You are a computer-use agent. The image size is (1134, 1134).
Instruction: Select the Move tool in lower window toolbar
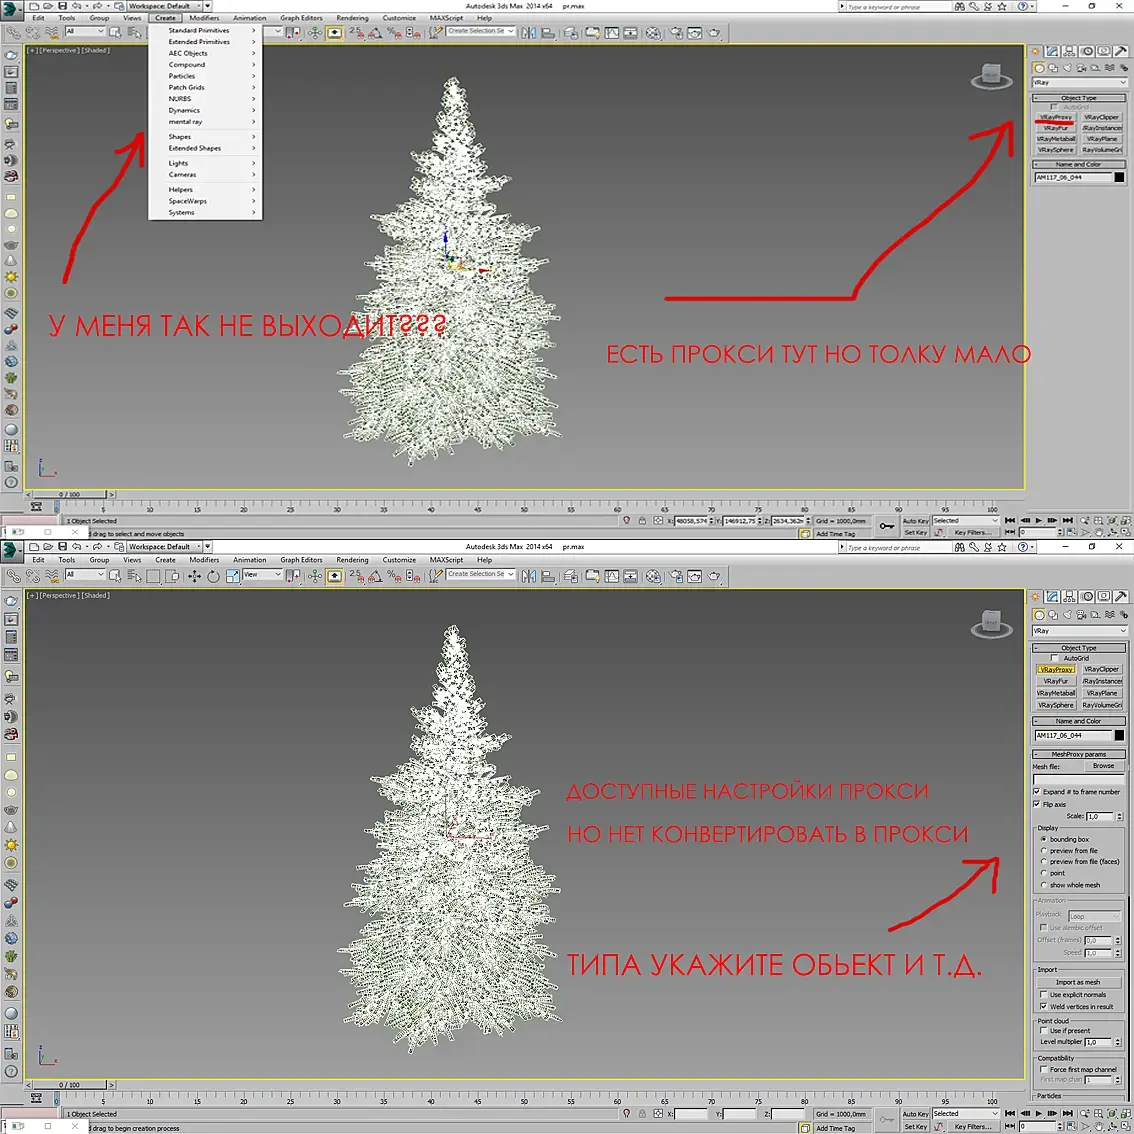[x=195, y=576]
